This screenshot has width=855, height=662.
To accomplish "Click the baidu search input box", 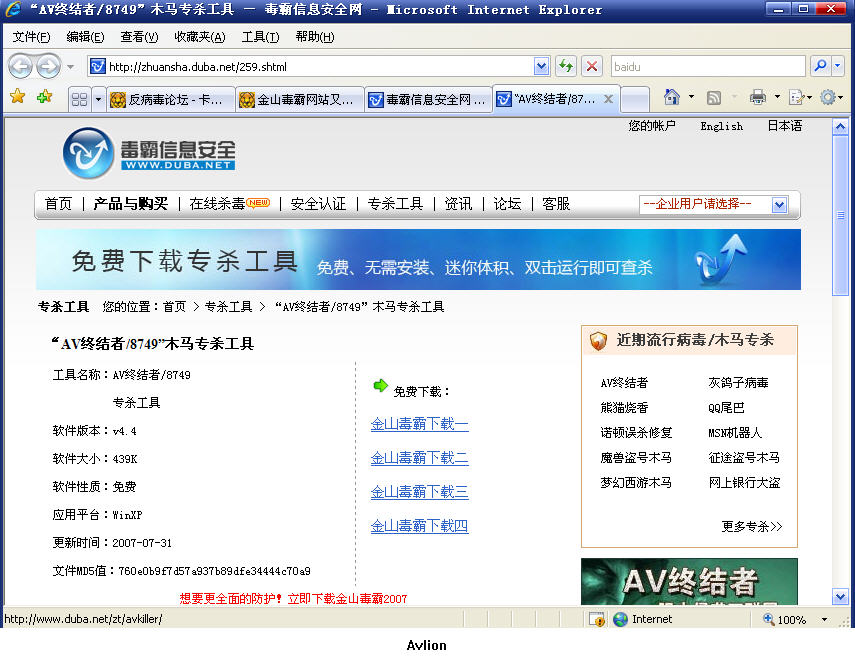I will pyautogui.click(x=706, y=67).
